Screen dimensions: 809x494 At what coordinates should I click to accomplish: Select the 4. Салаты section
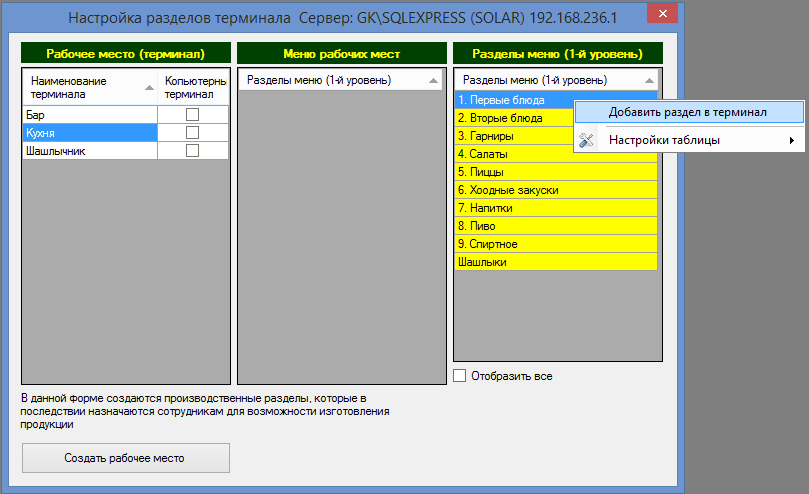tap(556, 154)
